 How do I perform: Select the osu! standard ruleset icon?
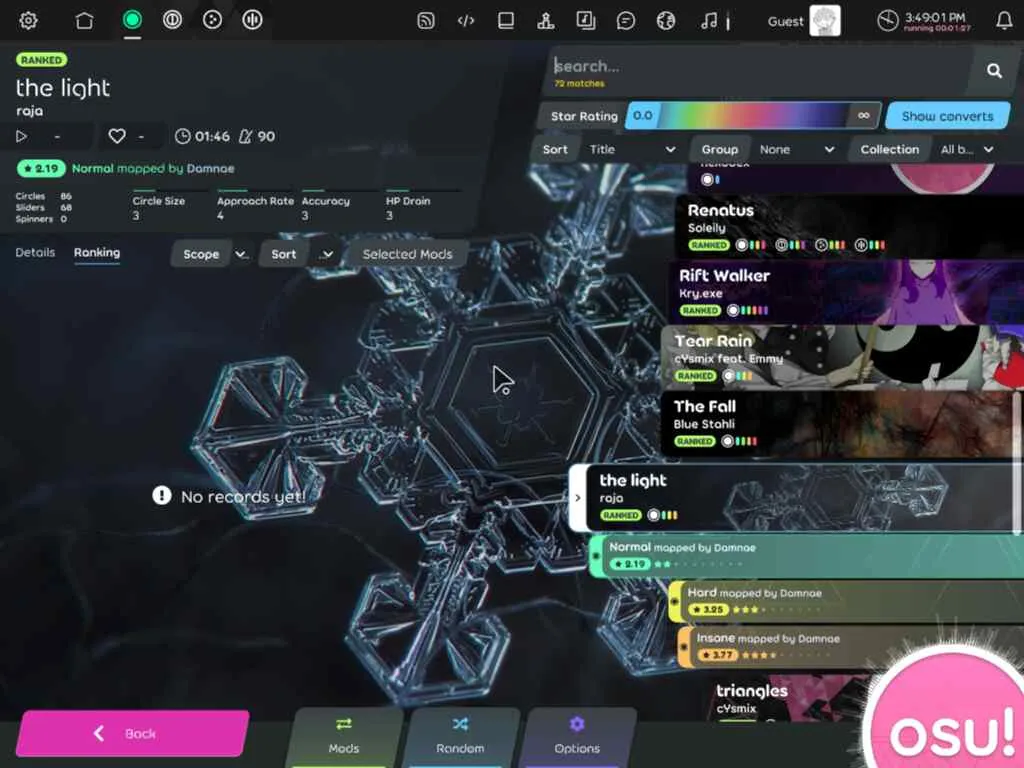tap(132, 20)
